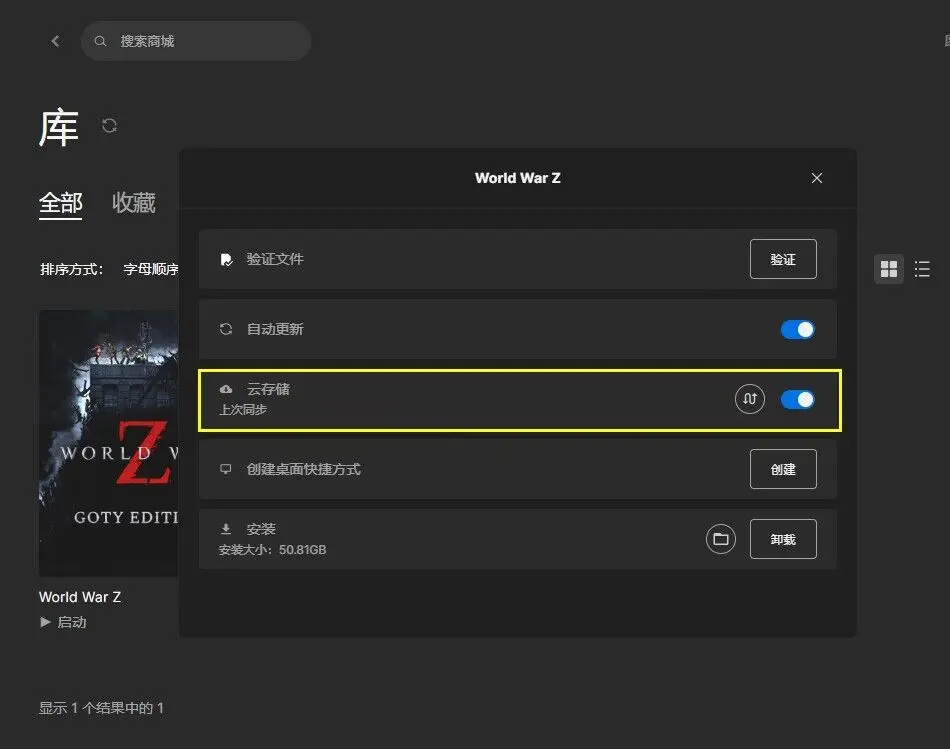
Task: Open the 收藏 tab
Action: (134, 202)
